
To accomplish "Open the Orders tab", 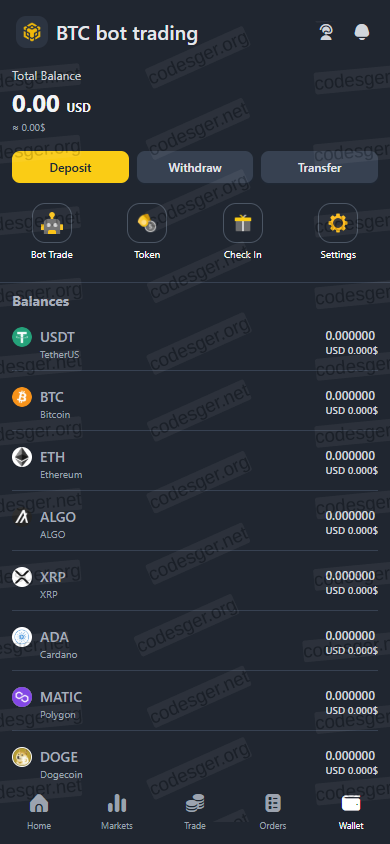I will (273, 812).
